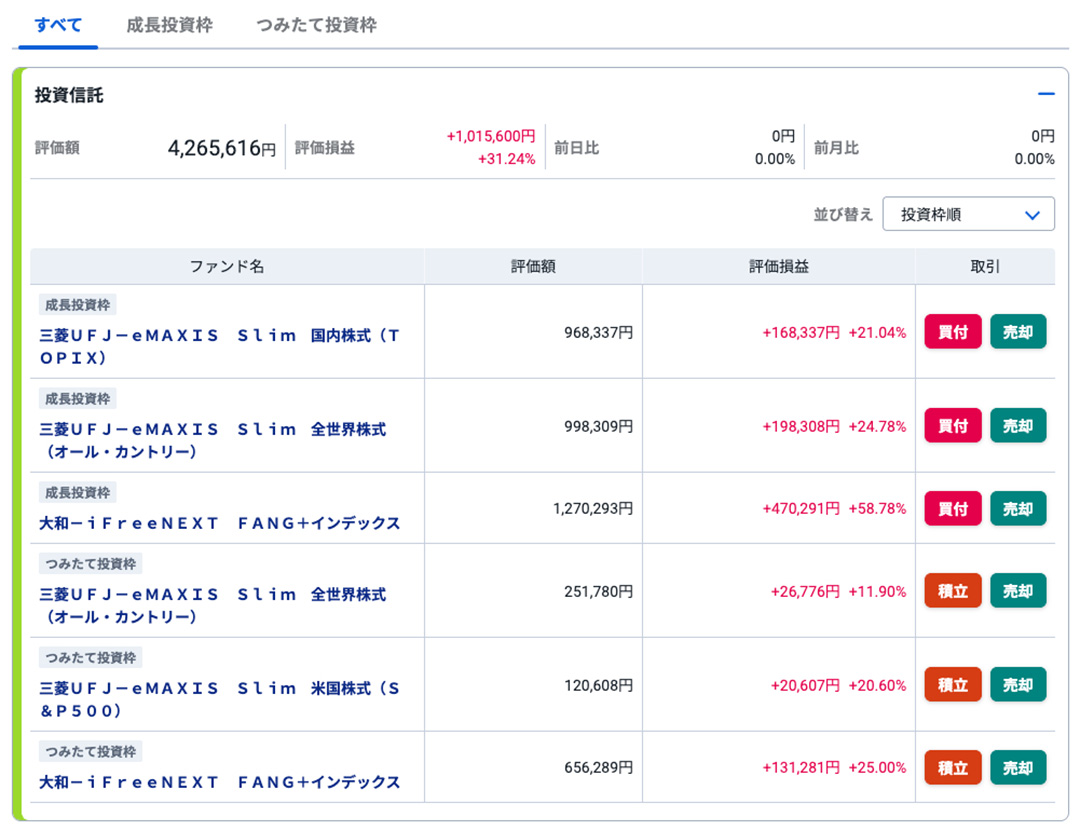
Task: Click 積立 for the 656,289円 FANG+ fund
Action: (x=953, y=767)
